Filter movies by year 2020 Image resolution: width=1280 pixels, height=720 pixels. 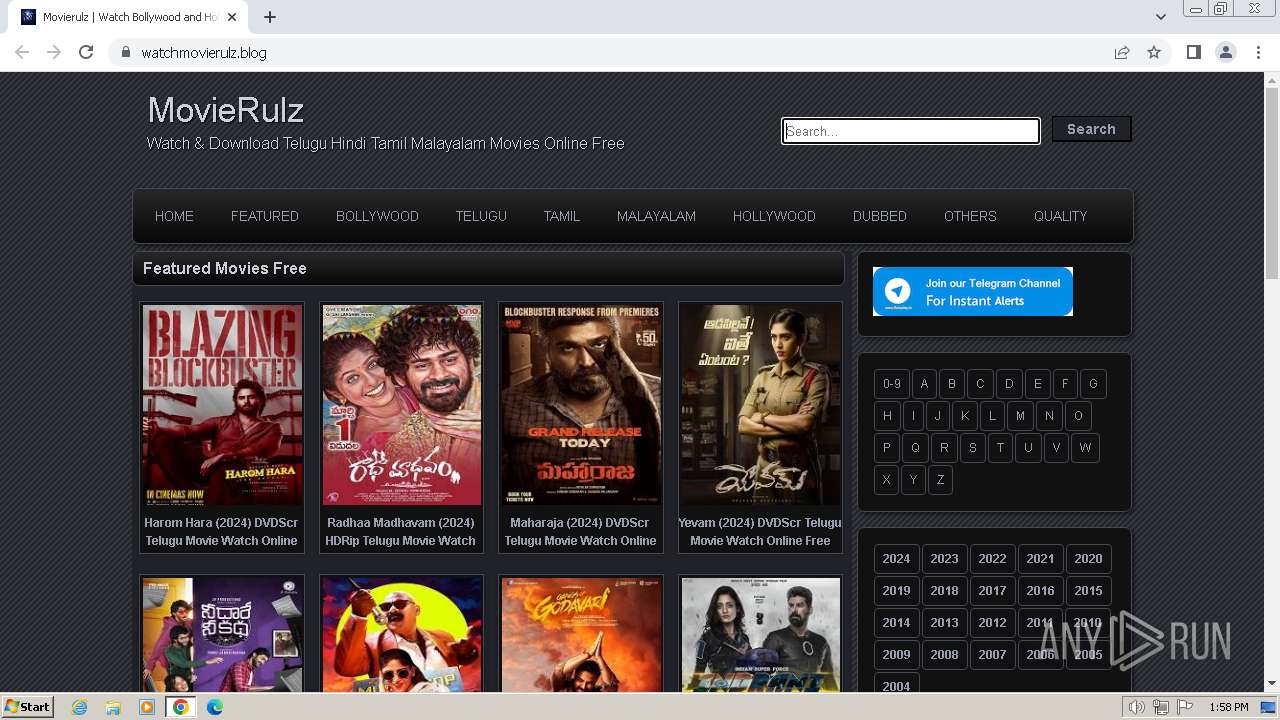coord(1088,559)
